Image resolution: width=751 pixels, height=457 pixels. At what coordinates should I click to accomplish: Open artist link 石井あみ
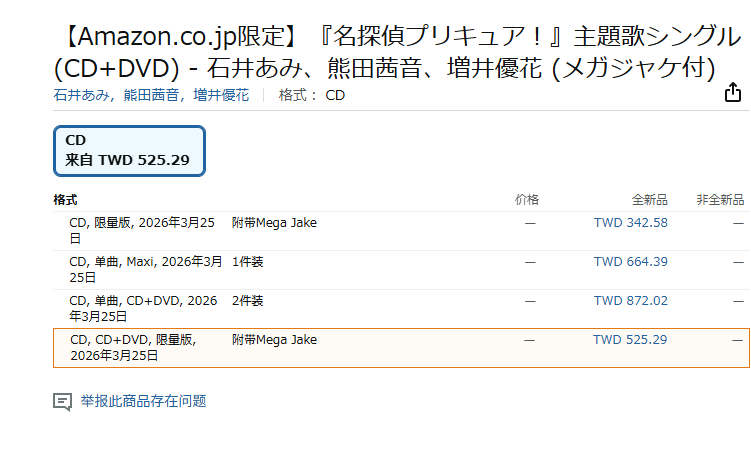(81, 95)
